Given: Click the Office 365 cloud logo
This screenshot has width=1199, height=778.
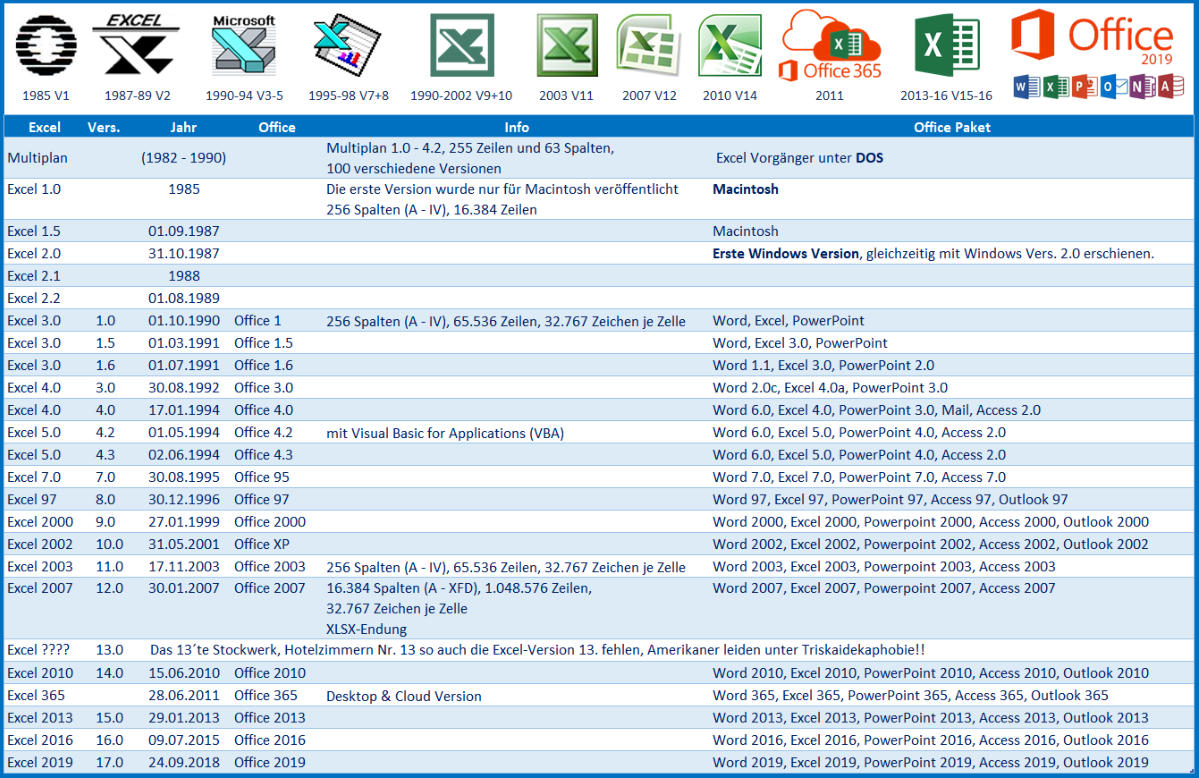Looking at the screenshot, I should (830, 45).
